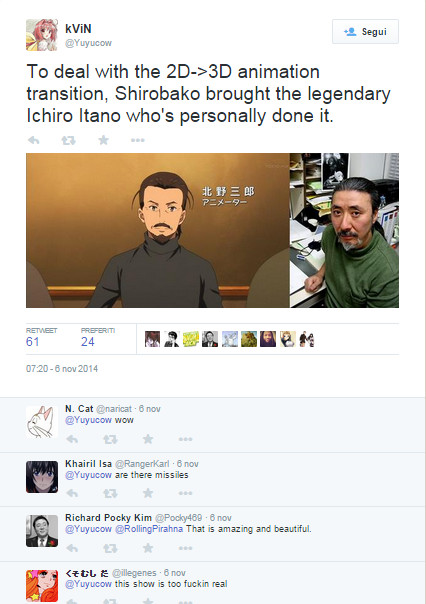The height and width of the screenshot is (604, 426).
Task: Favorite Khairil Isa's reply
Action: click(x=148, y=493)
